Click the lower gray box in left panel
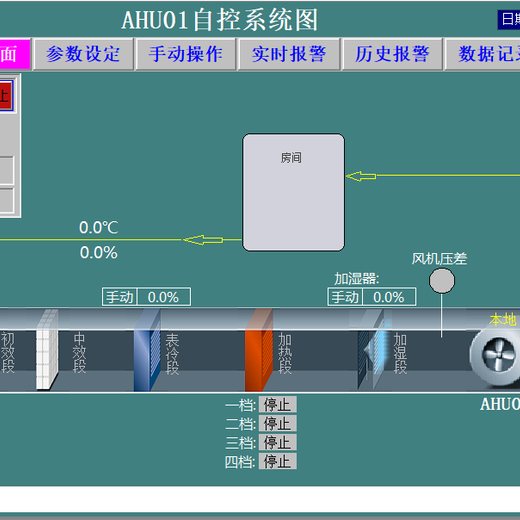The image size is (520, 520). 7,200
